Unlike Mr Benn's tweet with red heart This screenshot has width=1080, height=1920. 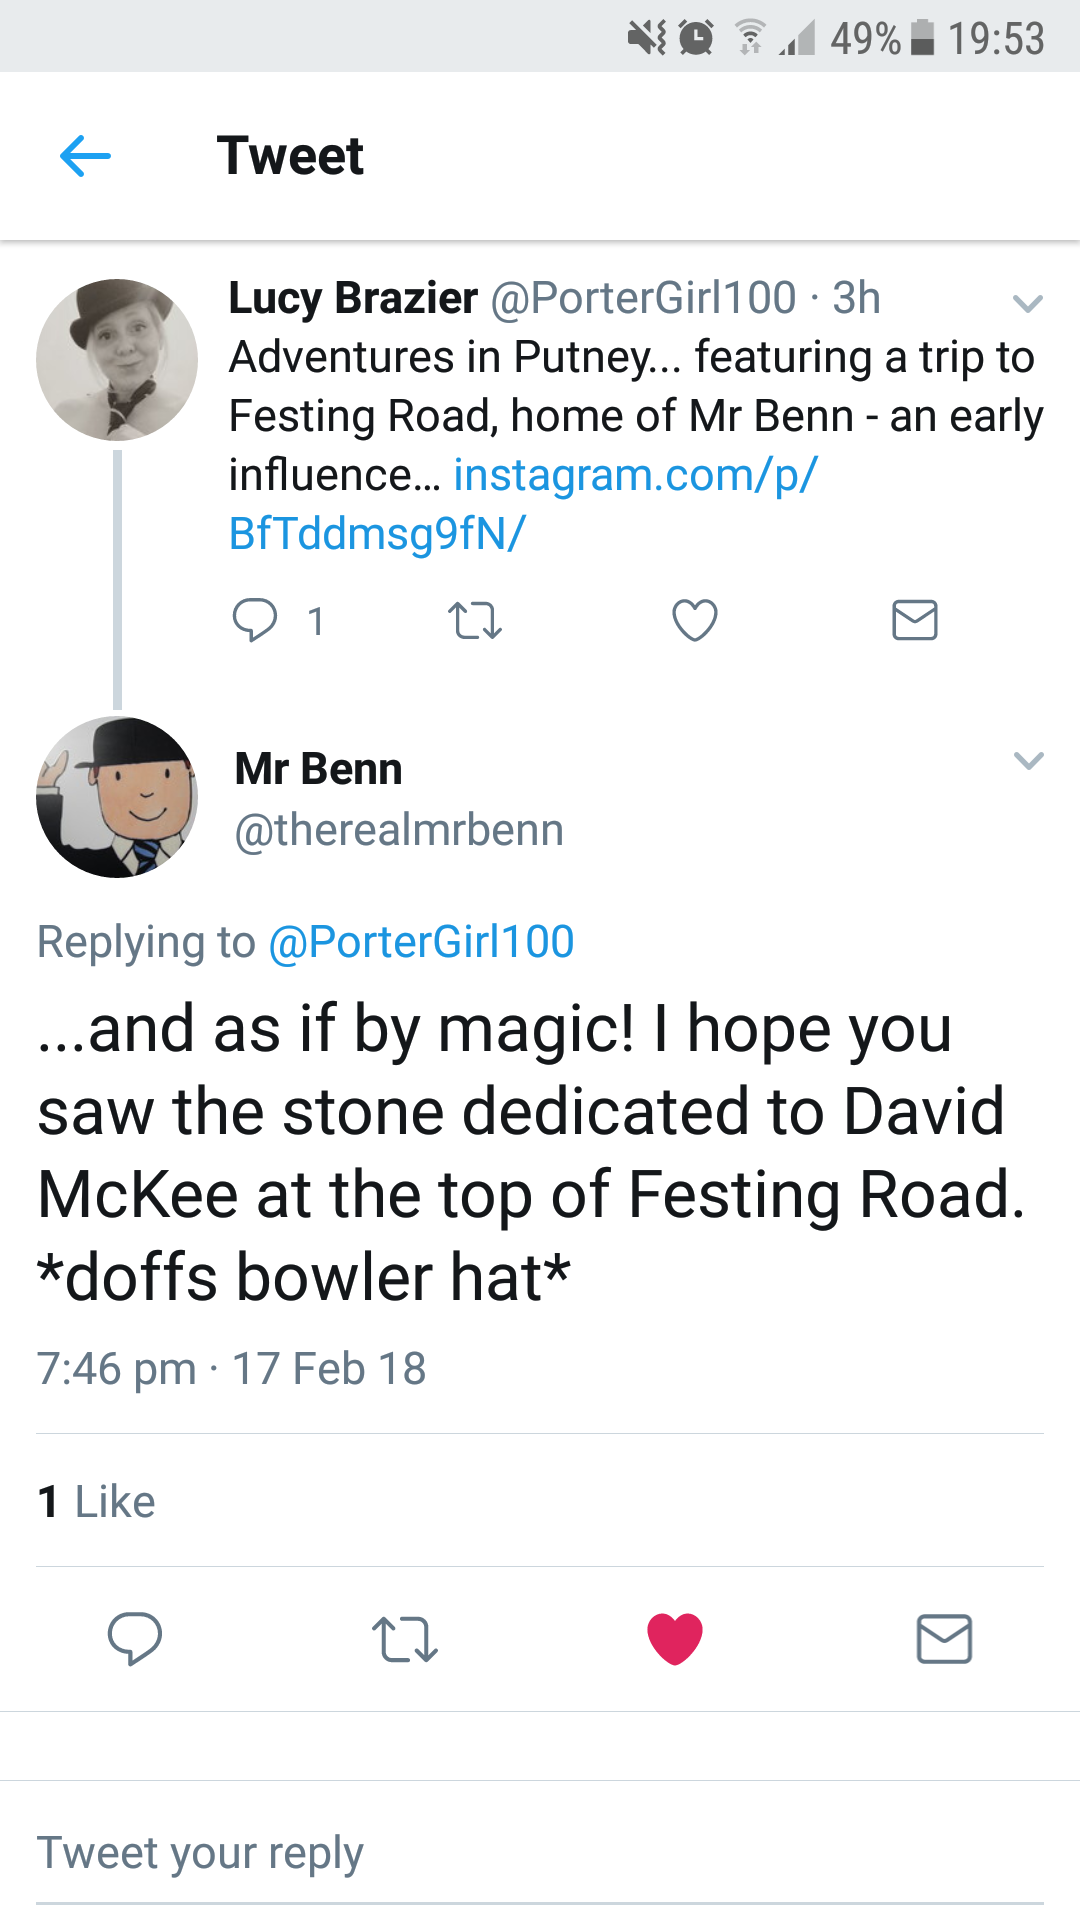[675, 1639]
